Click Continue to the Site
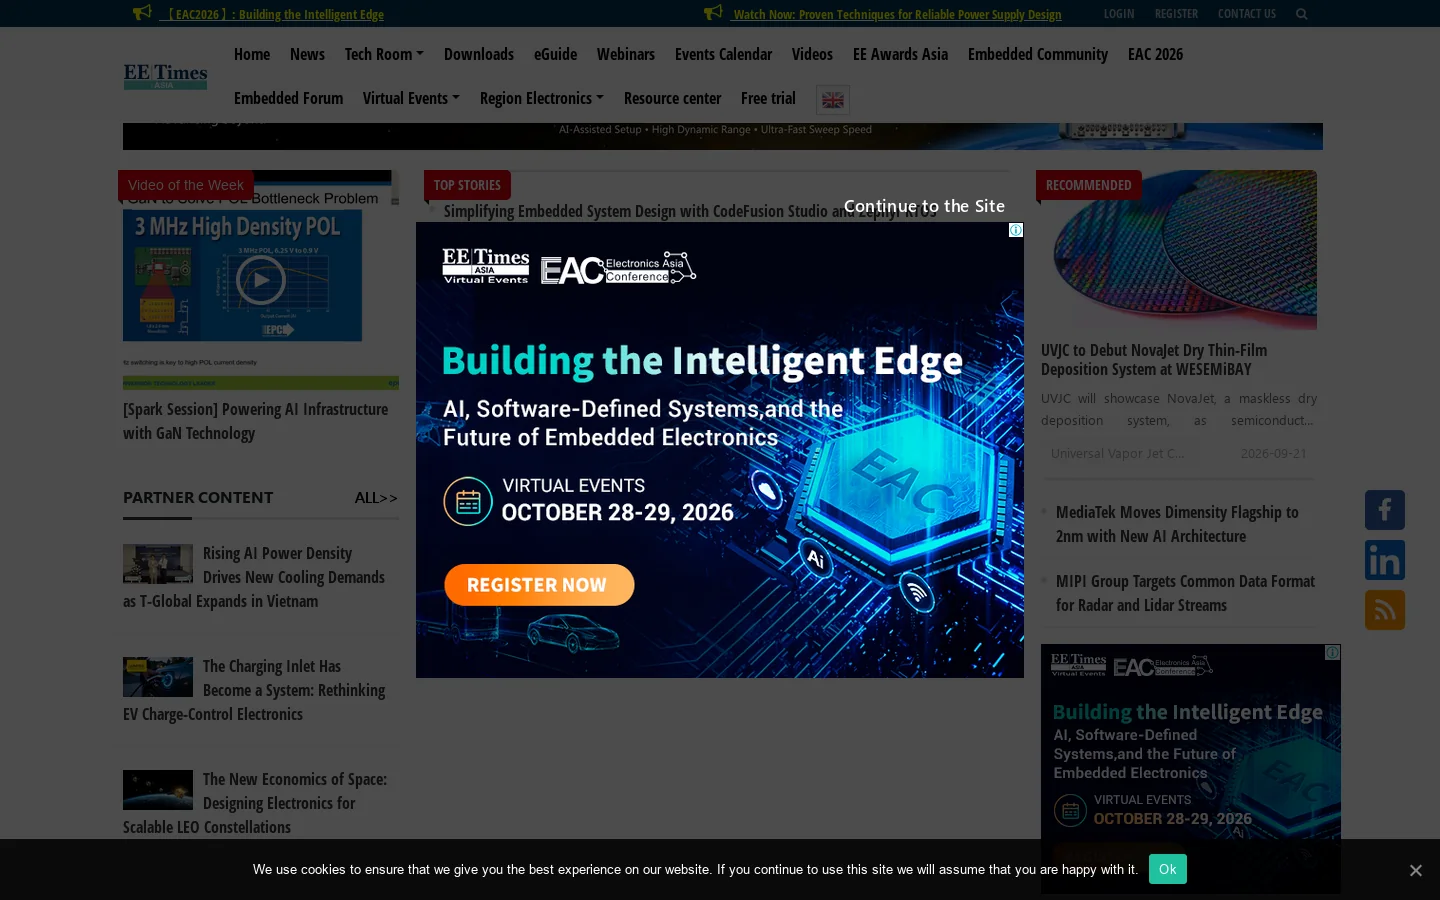 pos(924,206)
